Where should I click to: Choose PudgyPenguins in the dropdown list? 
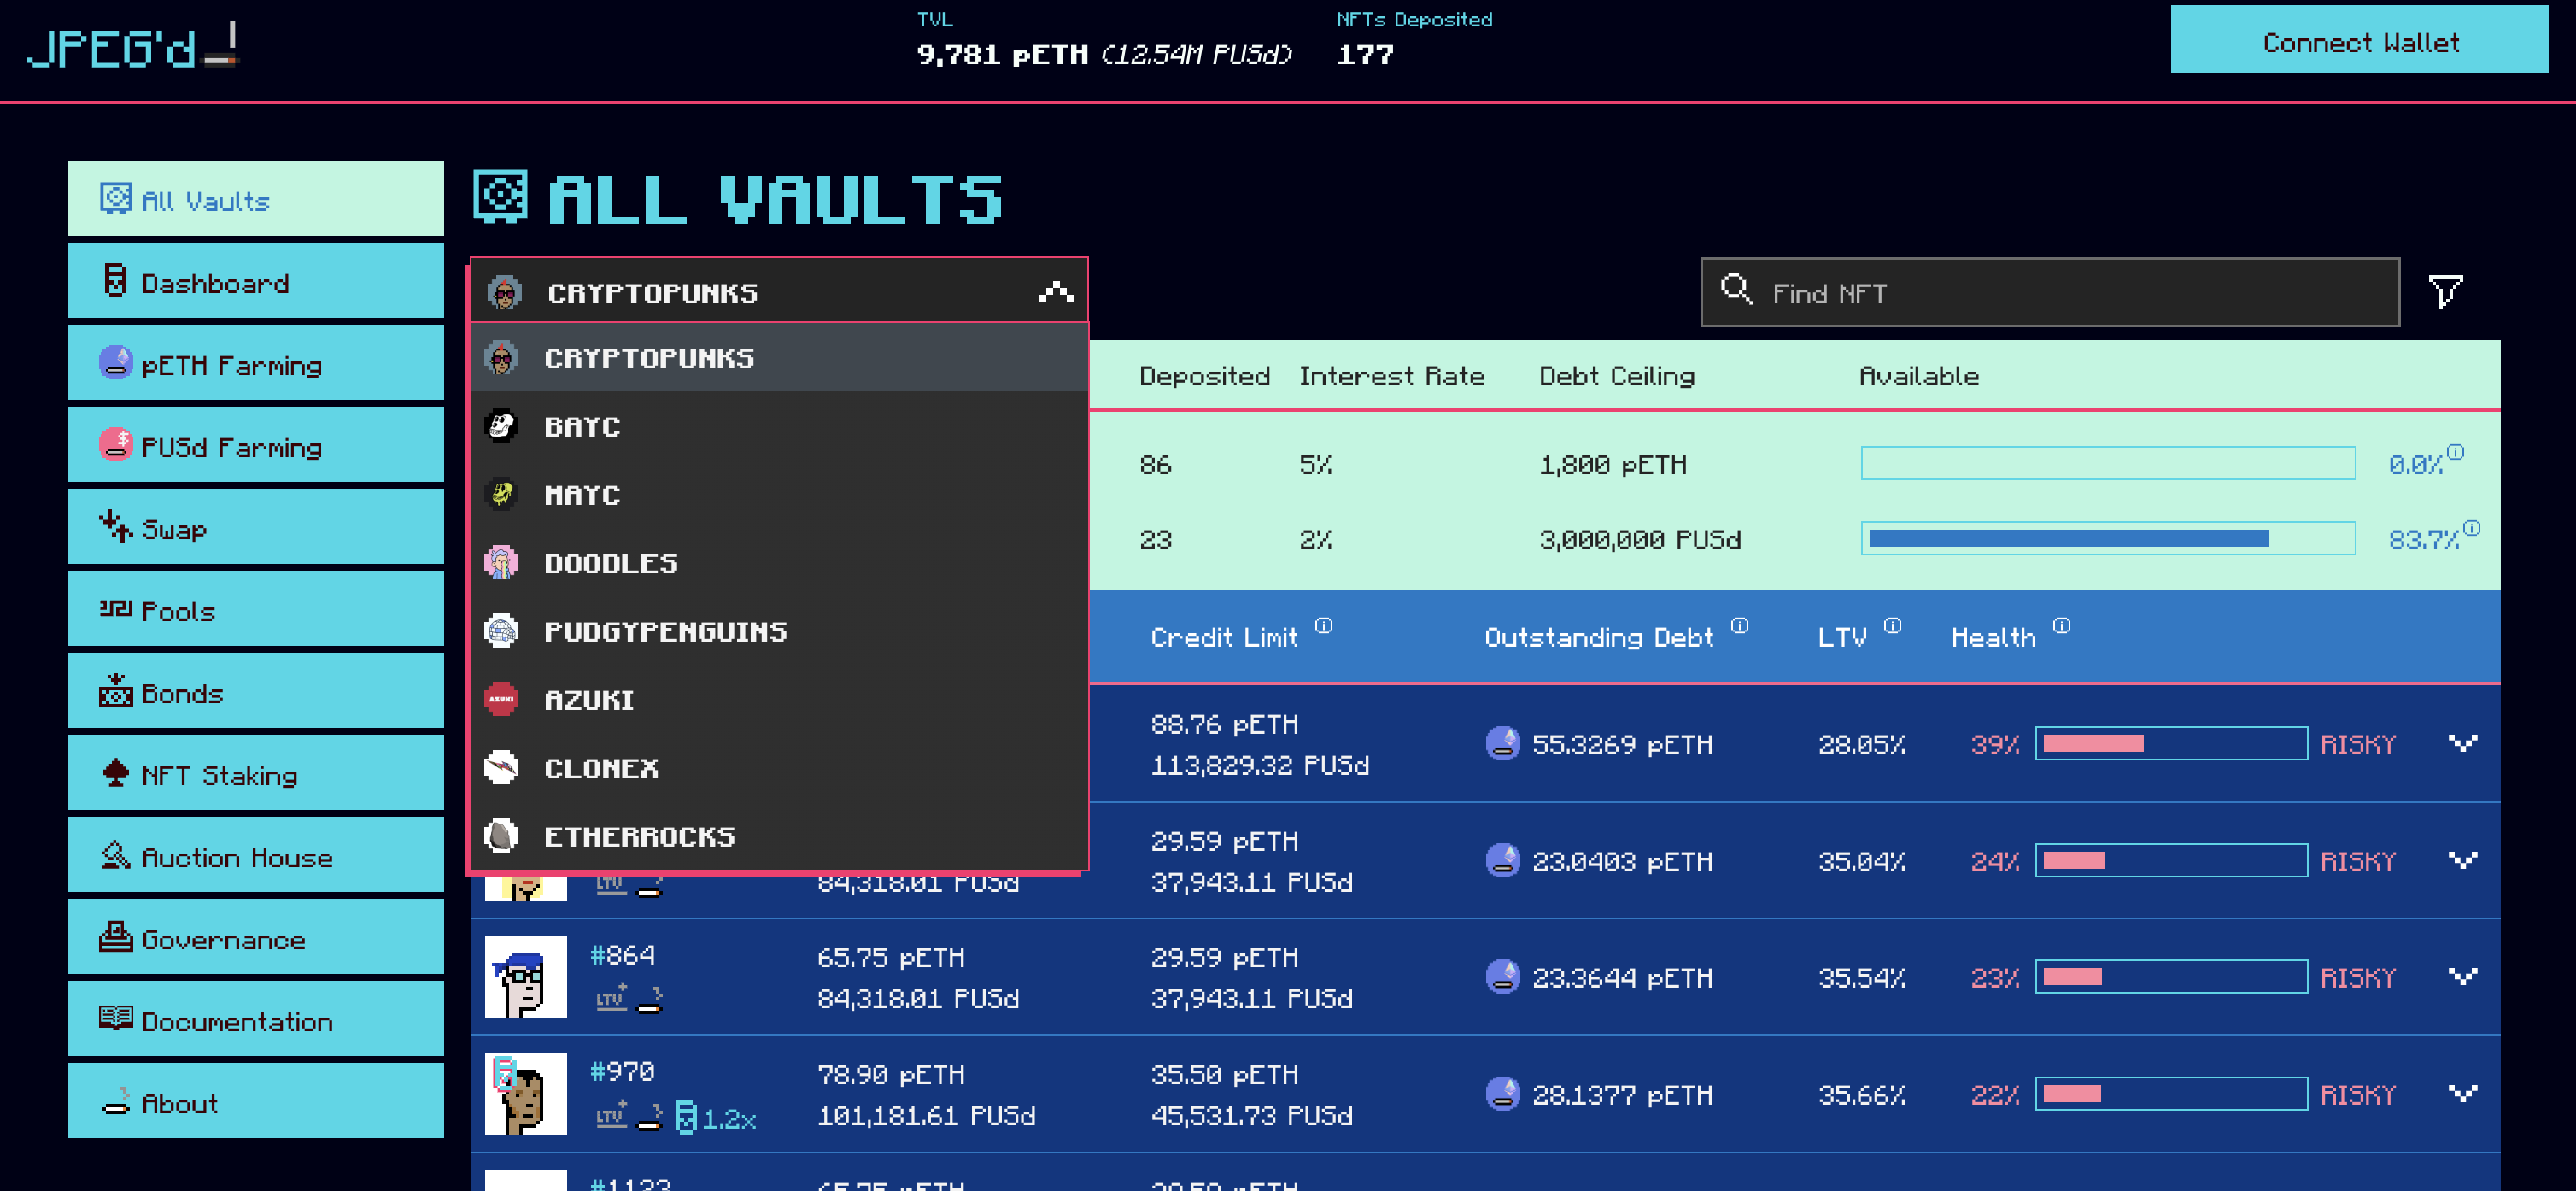tap(665, 631)
